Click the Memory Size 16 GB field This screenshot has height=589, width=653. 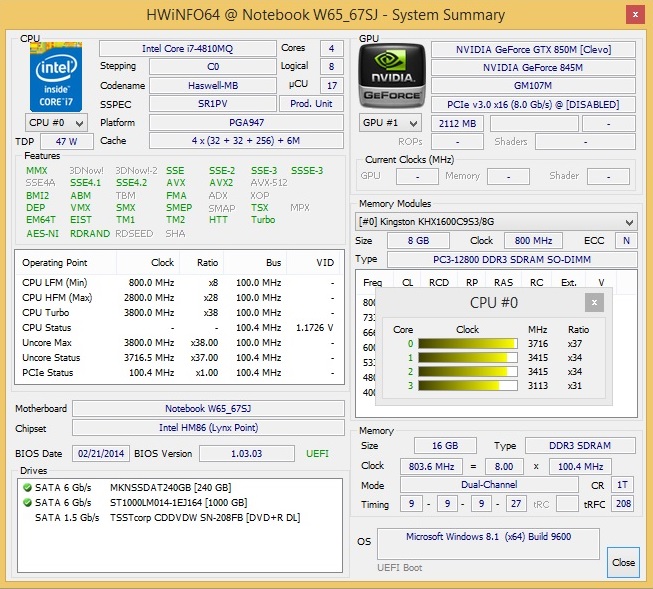click(445, 446)
